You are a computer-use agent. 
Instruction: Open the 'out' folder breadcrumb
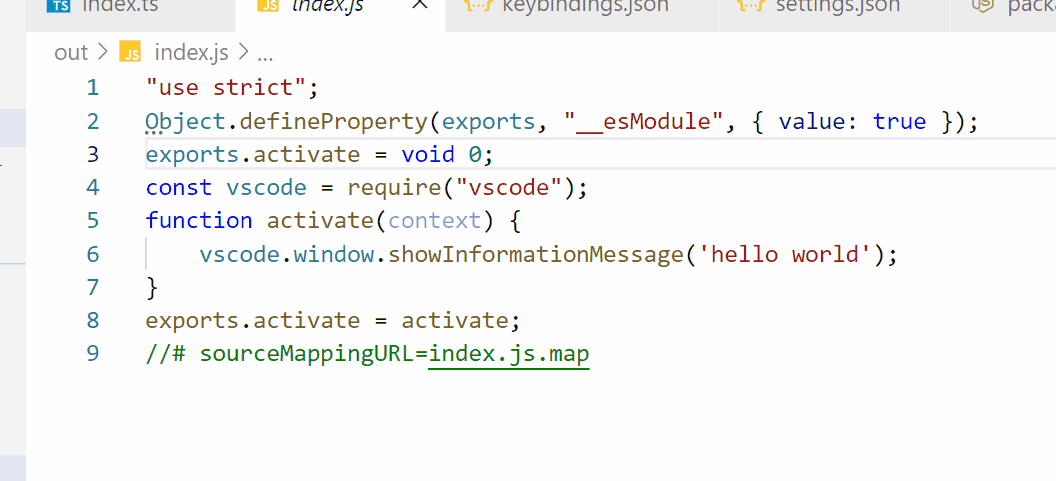pyautogui.click(x=70, y=53)
